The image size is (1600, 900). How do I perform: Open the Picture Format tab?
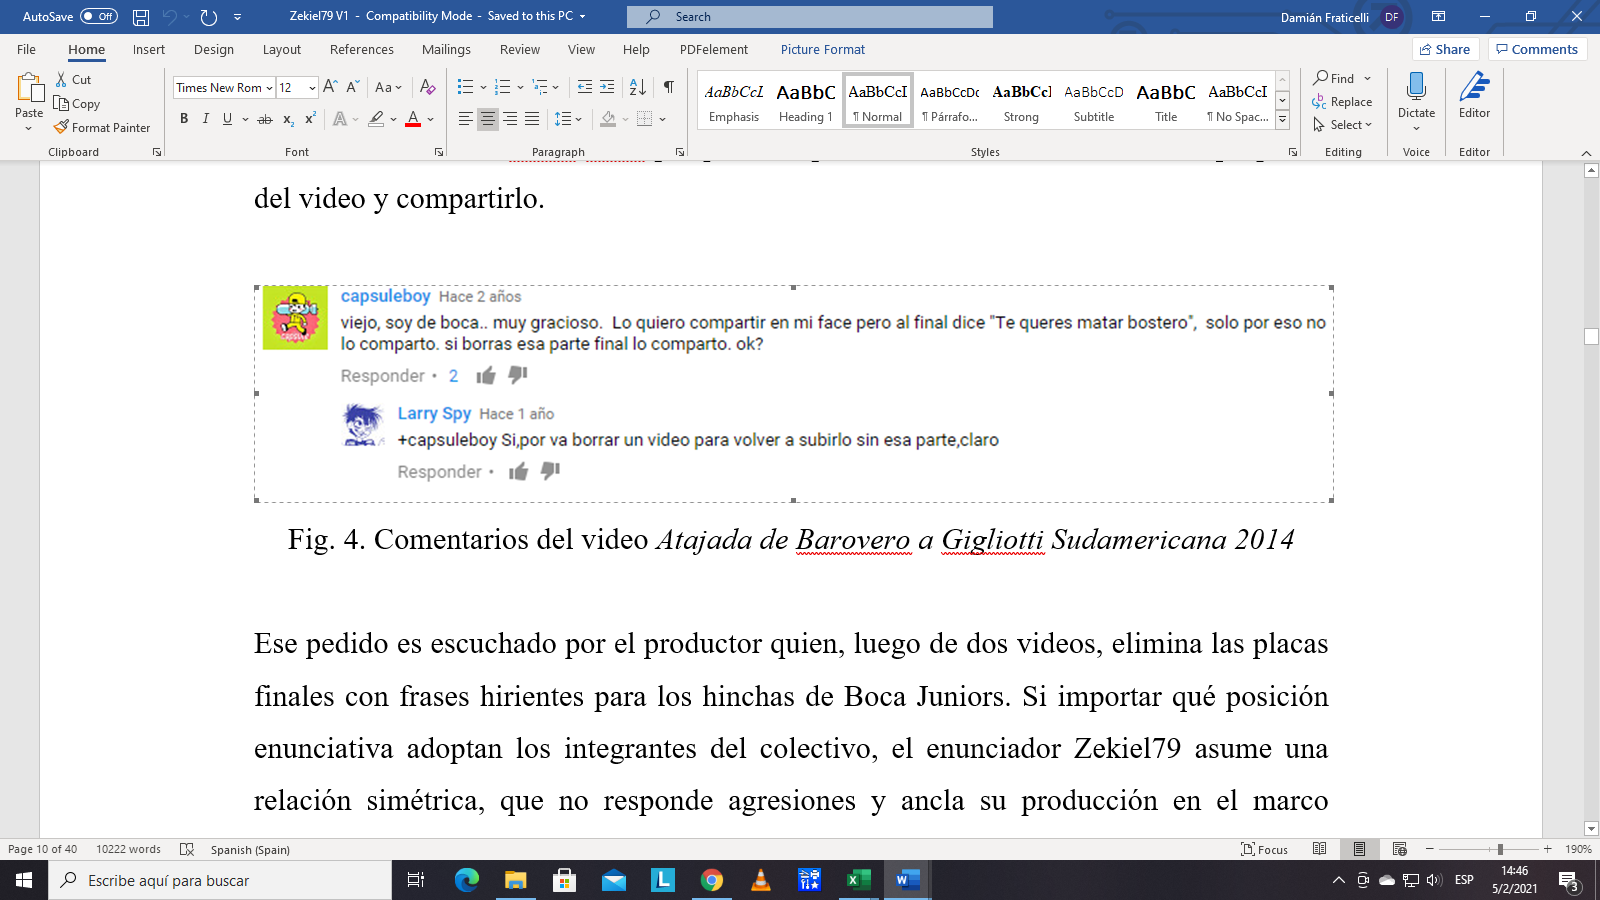tap(823, 49)
